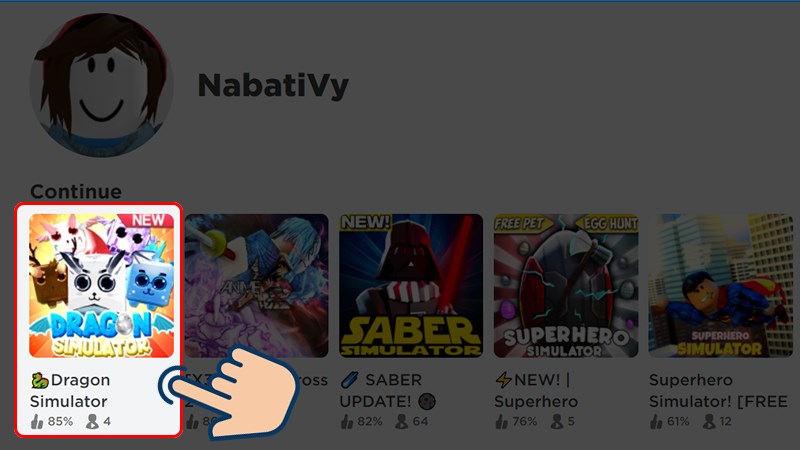Open the Superhero Simulator egg hunt thumbnail
This screenshot has width=800, height=450.
[x=566, y=285]
